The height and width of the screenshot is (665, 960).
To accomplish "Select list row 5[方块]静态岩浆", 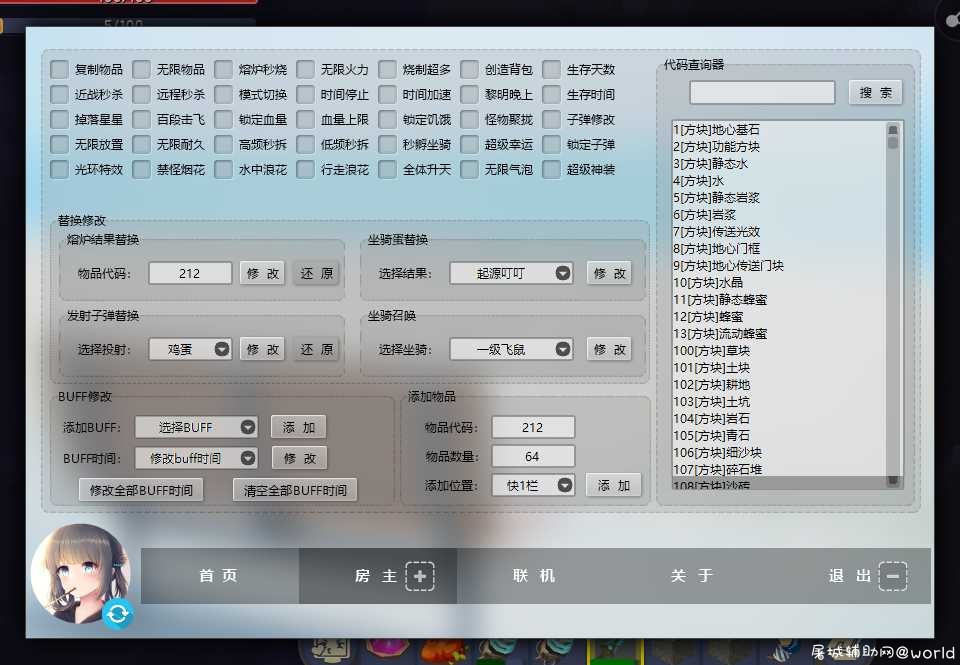I will (x=779, y=198).
